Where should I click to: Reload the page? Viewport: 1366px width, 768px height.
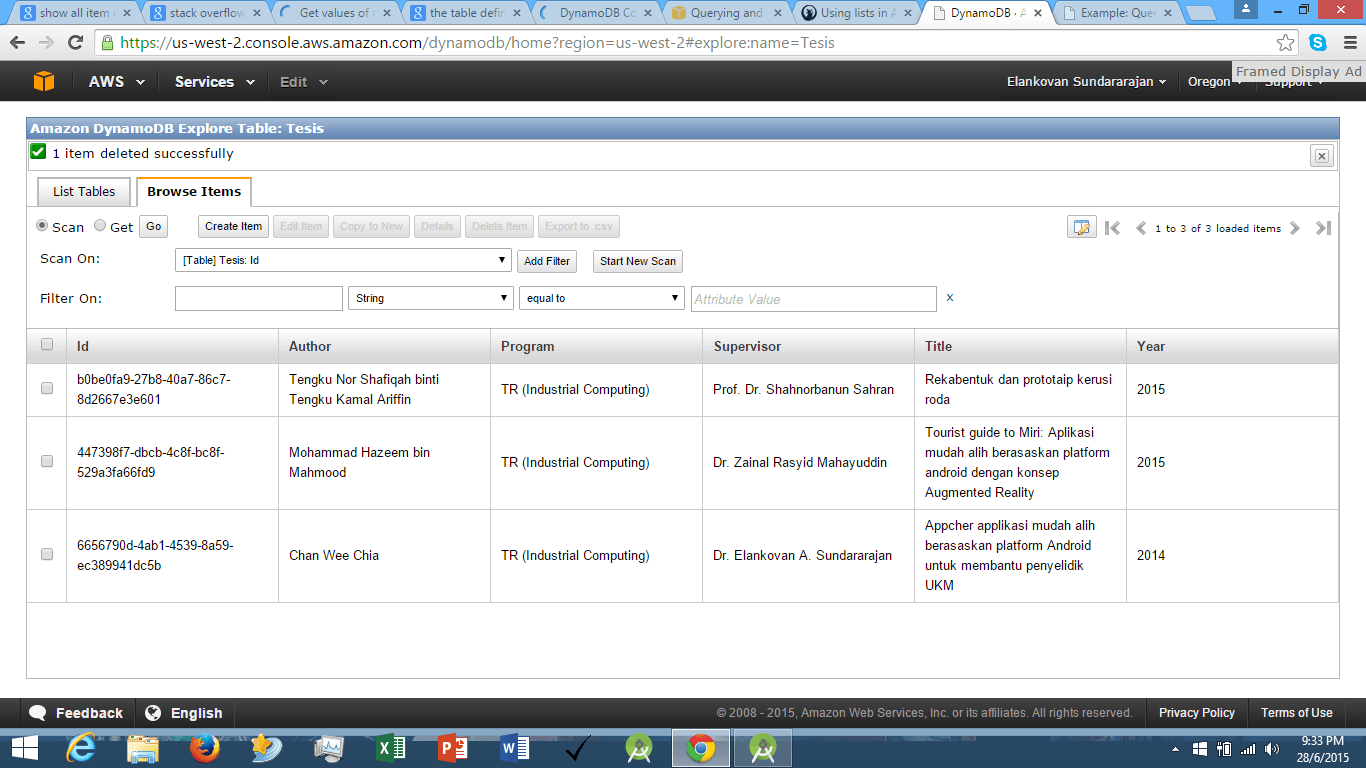click(75, 42)
